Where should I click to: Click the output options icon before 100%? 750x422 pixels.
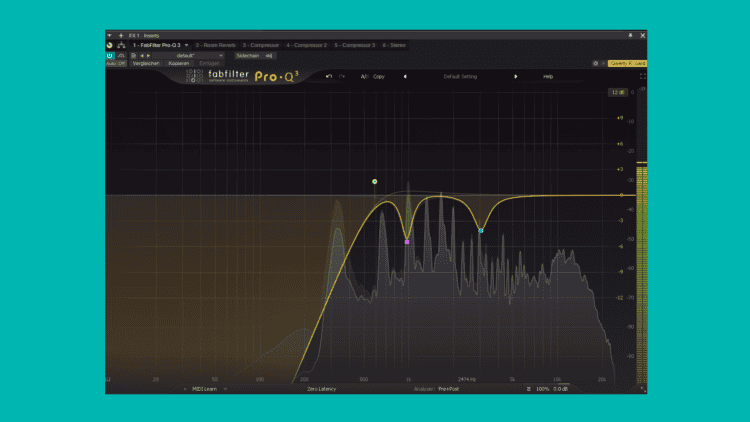click(529, 389)
